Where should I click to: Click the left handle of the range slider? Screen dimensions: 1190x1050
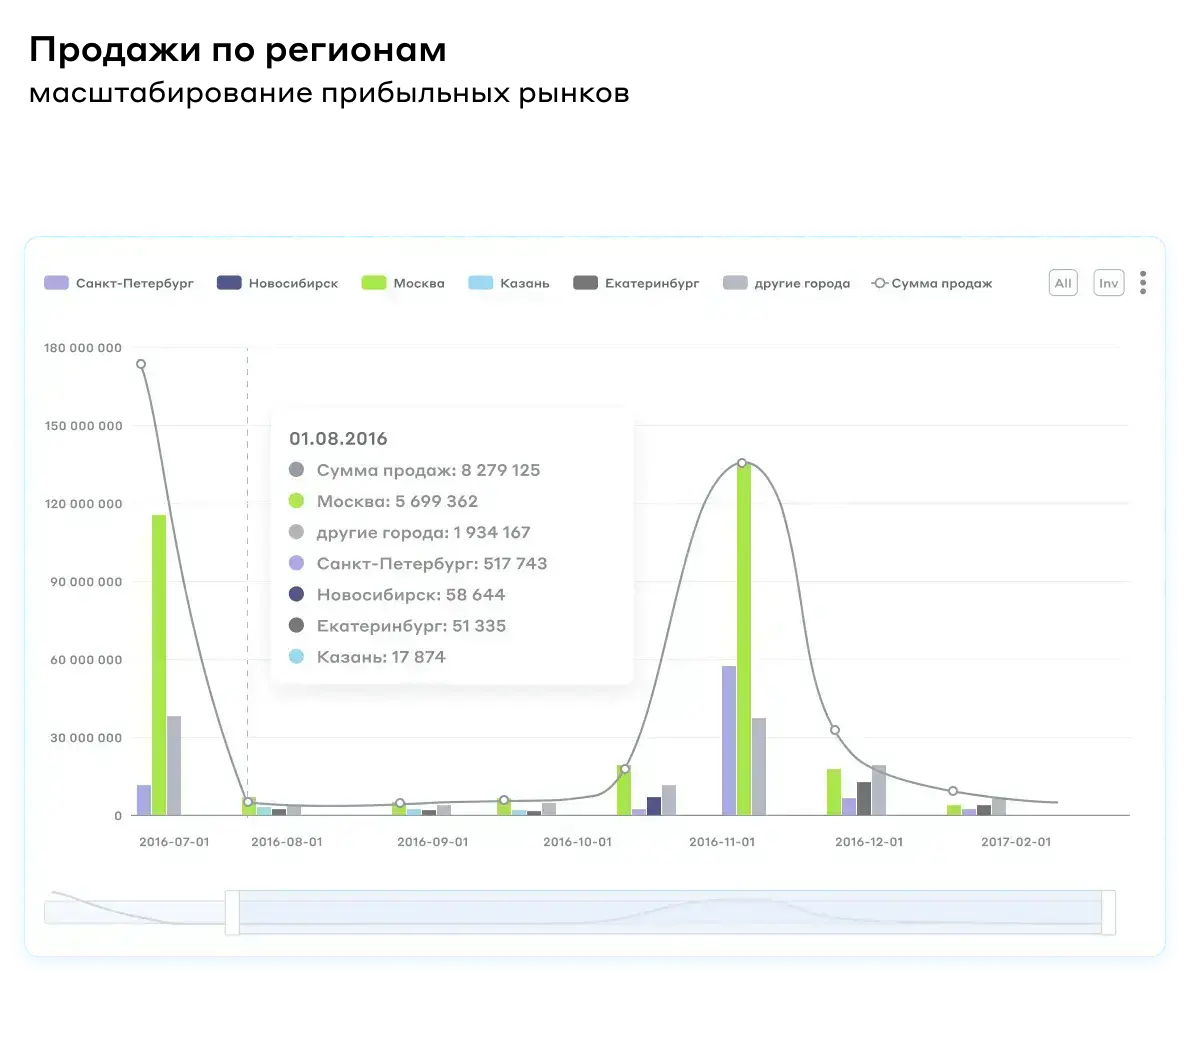[x=232, y=913]
